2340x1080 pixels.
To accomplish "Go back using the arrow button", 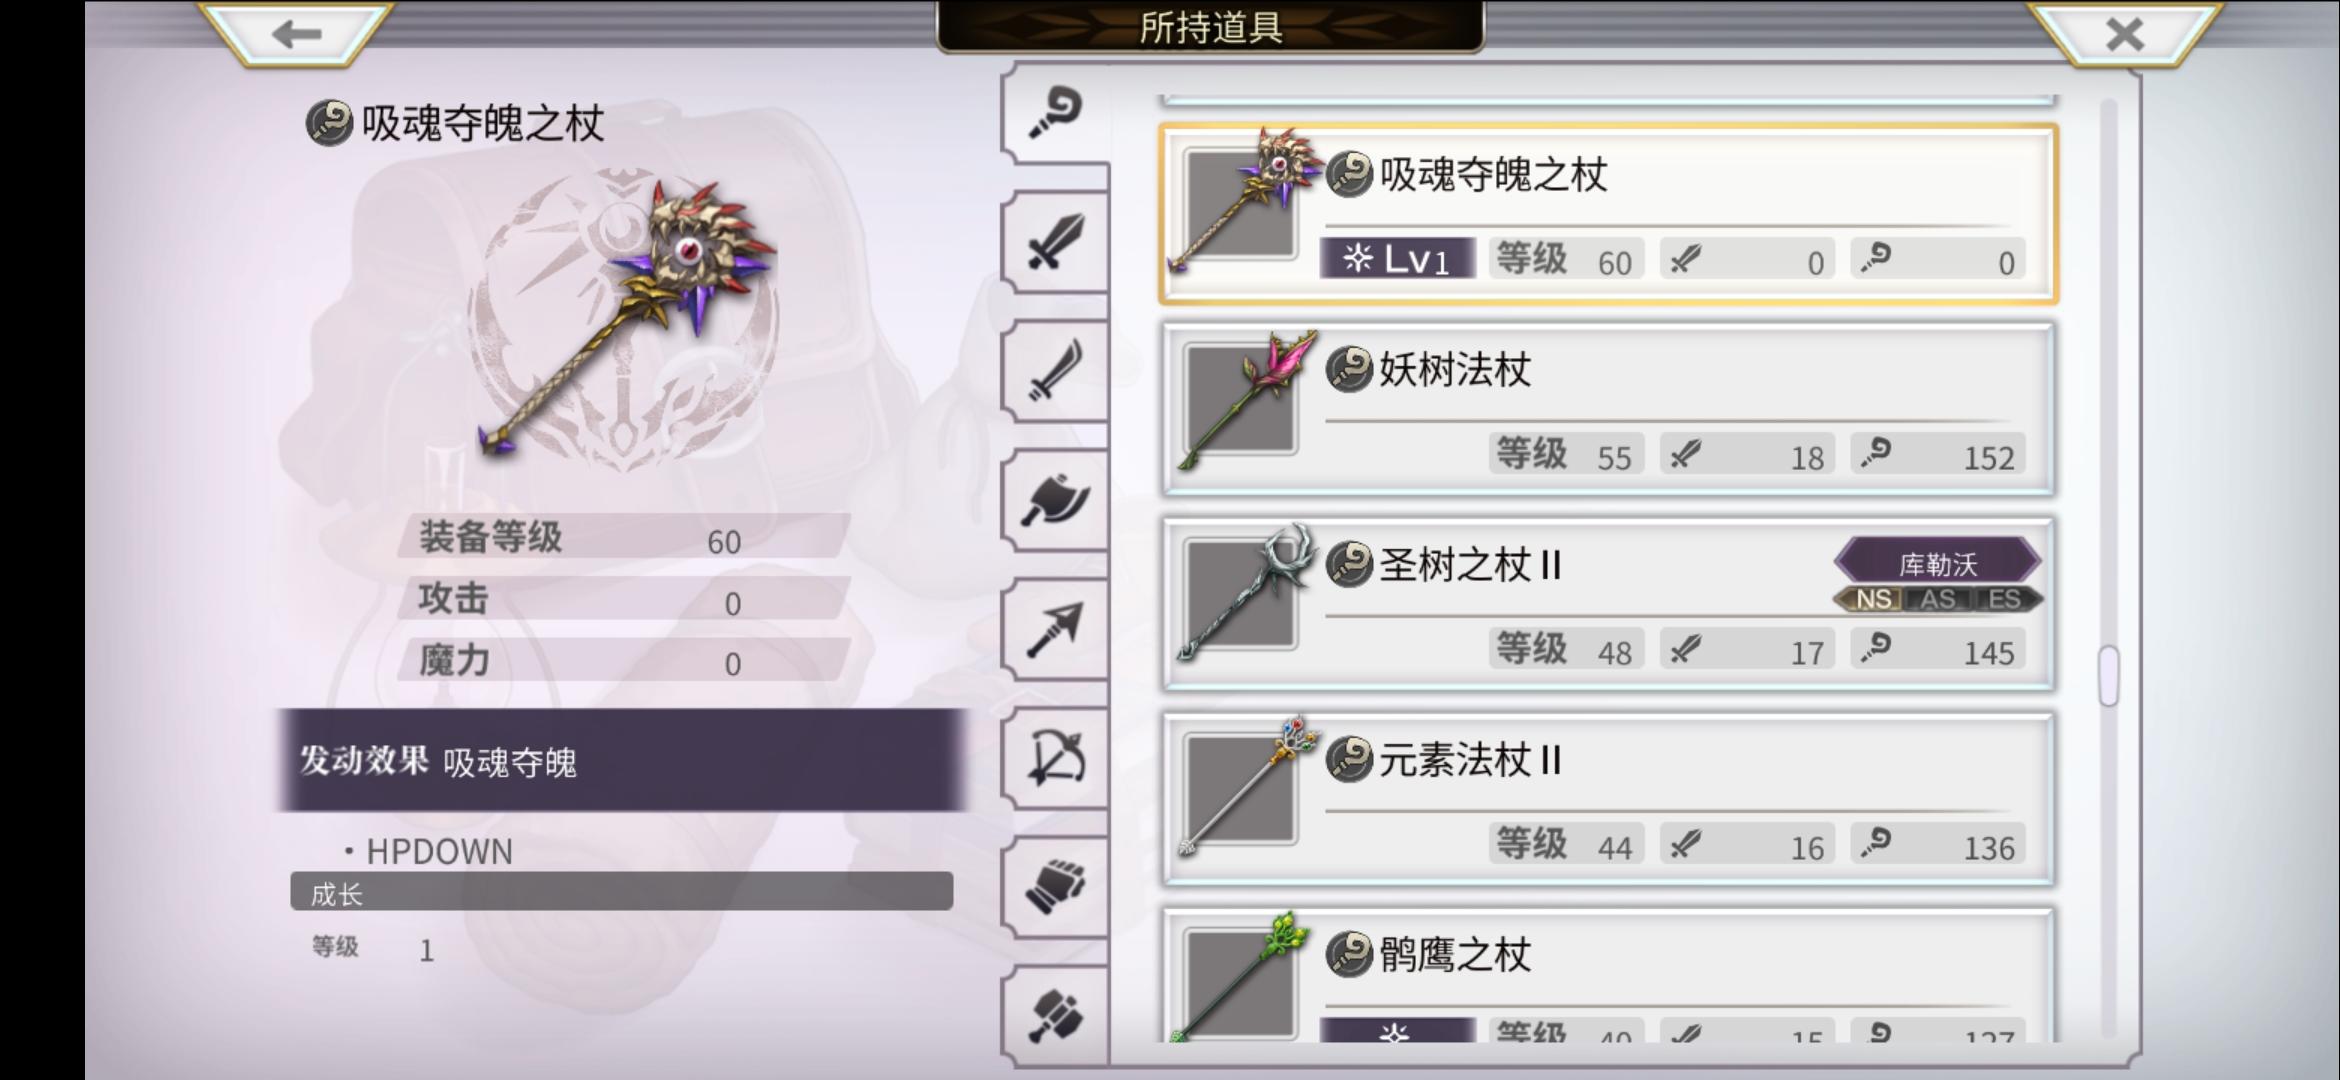I will [x=296, y=34].
